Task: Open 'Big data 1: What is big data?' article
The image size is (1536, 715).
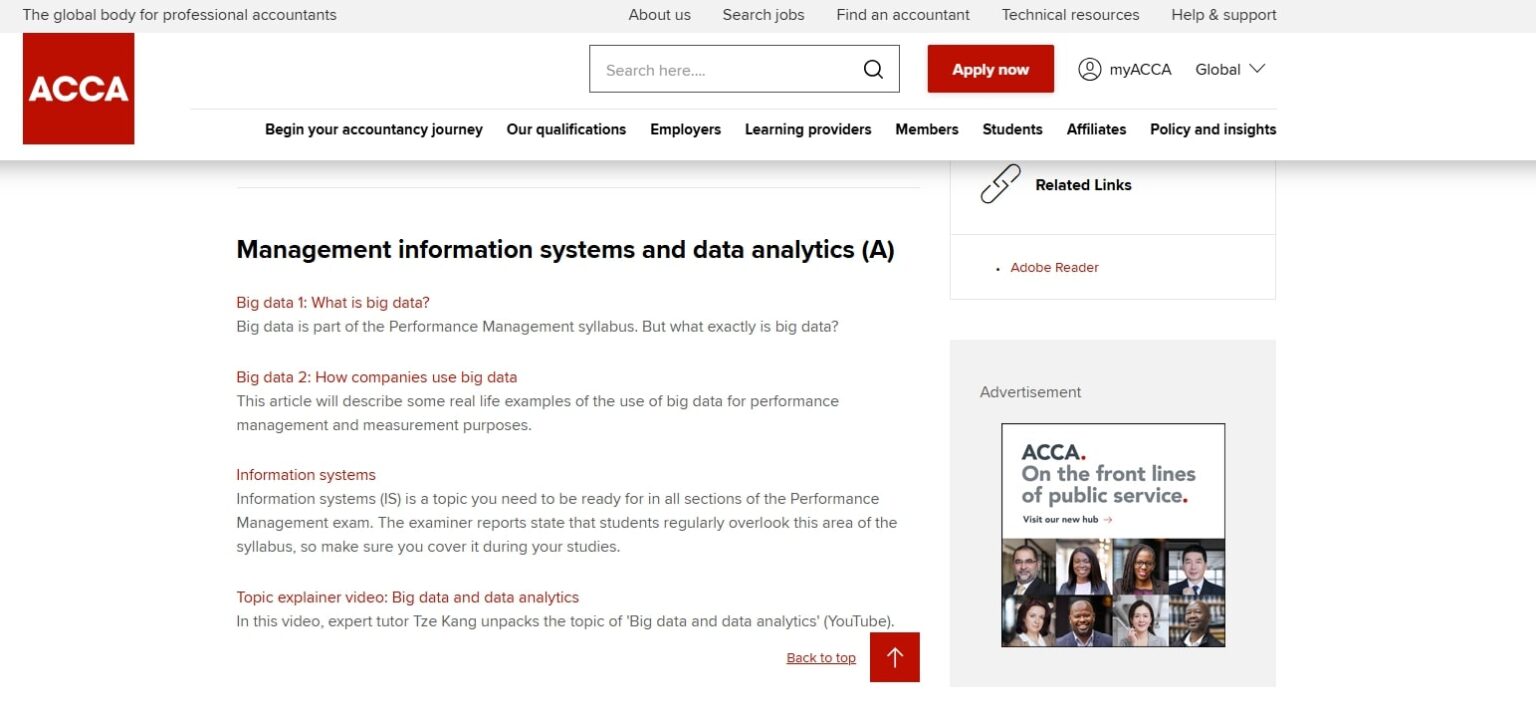Action: [x=332, y=302]
